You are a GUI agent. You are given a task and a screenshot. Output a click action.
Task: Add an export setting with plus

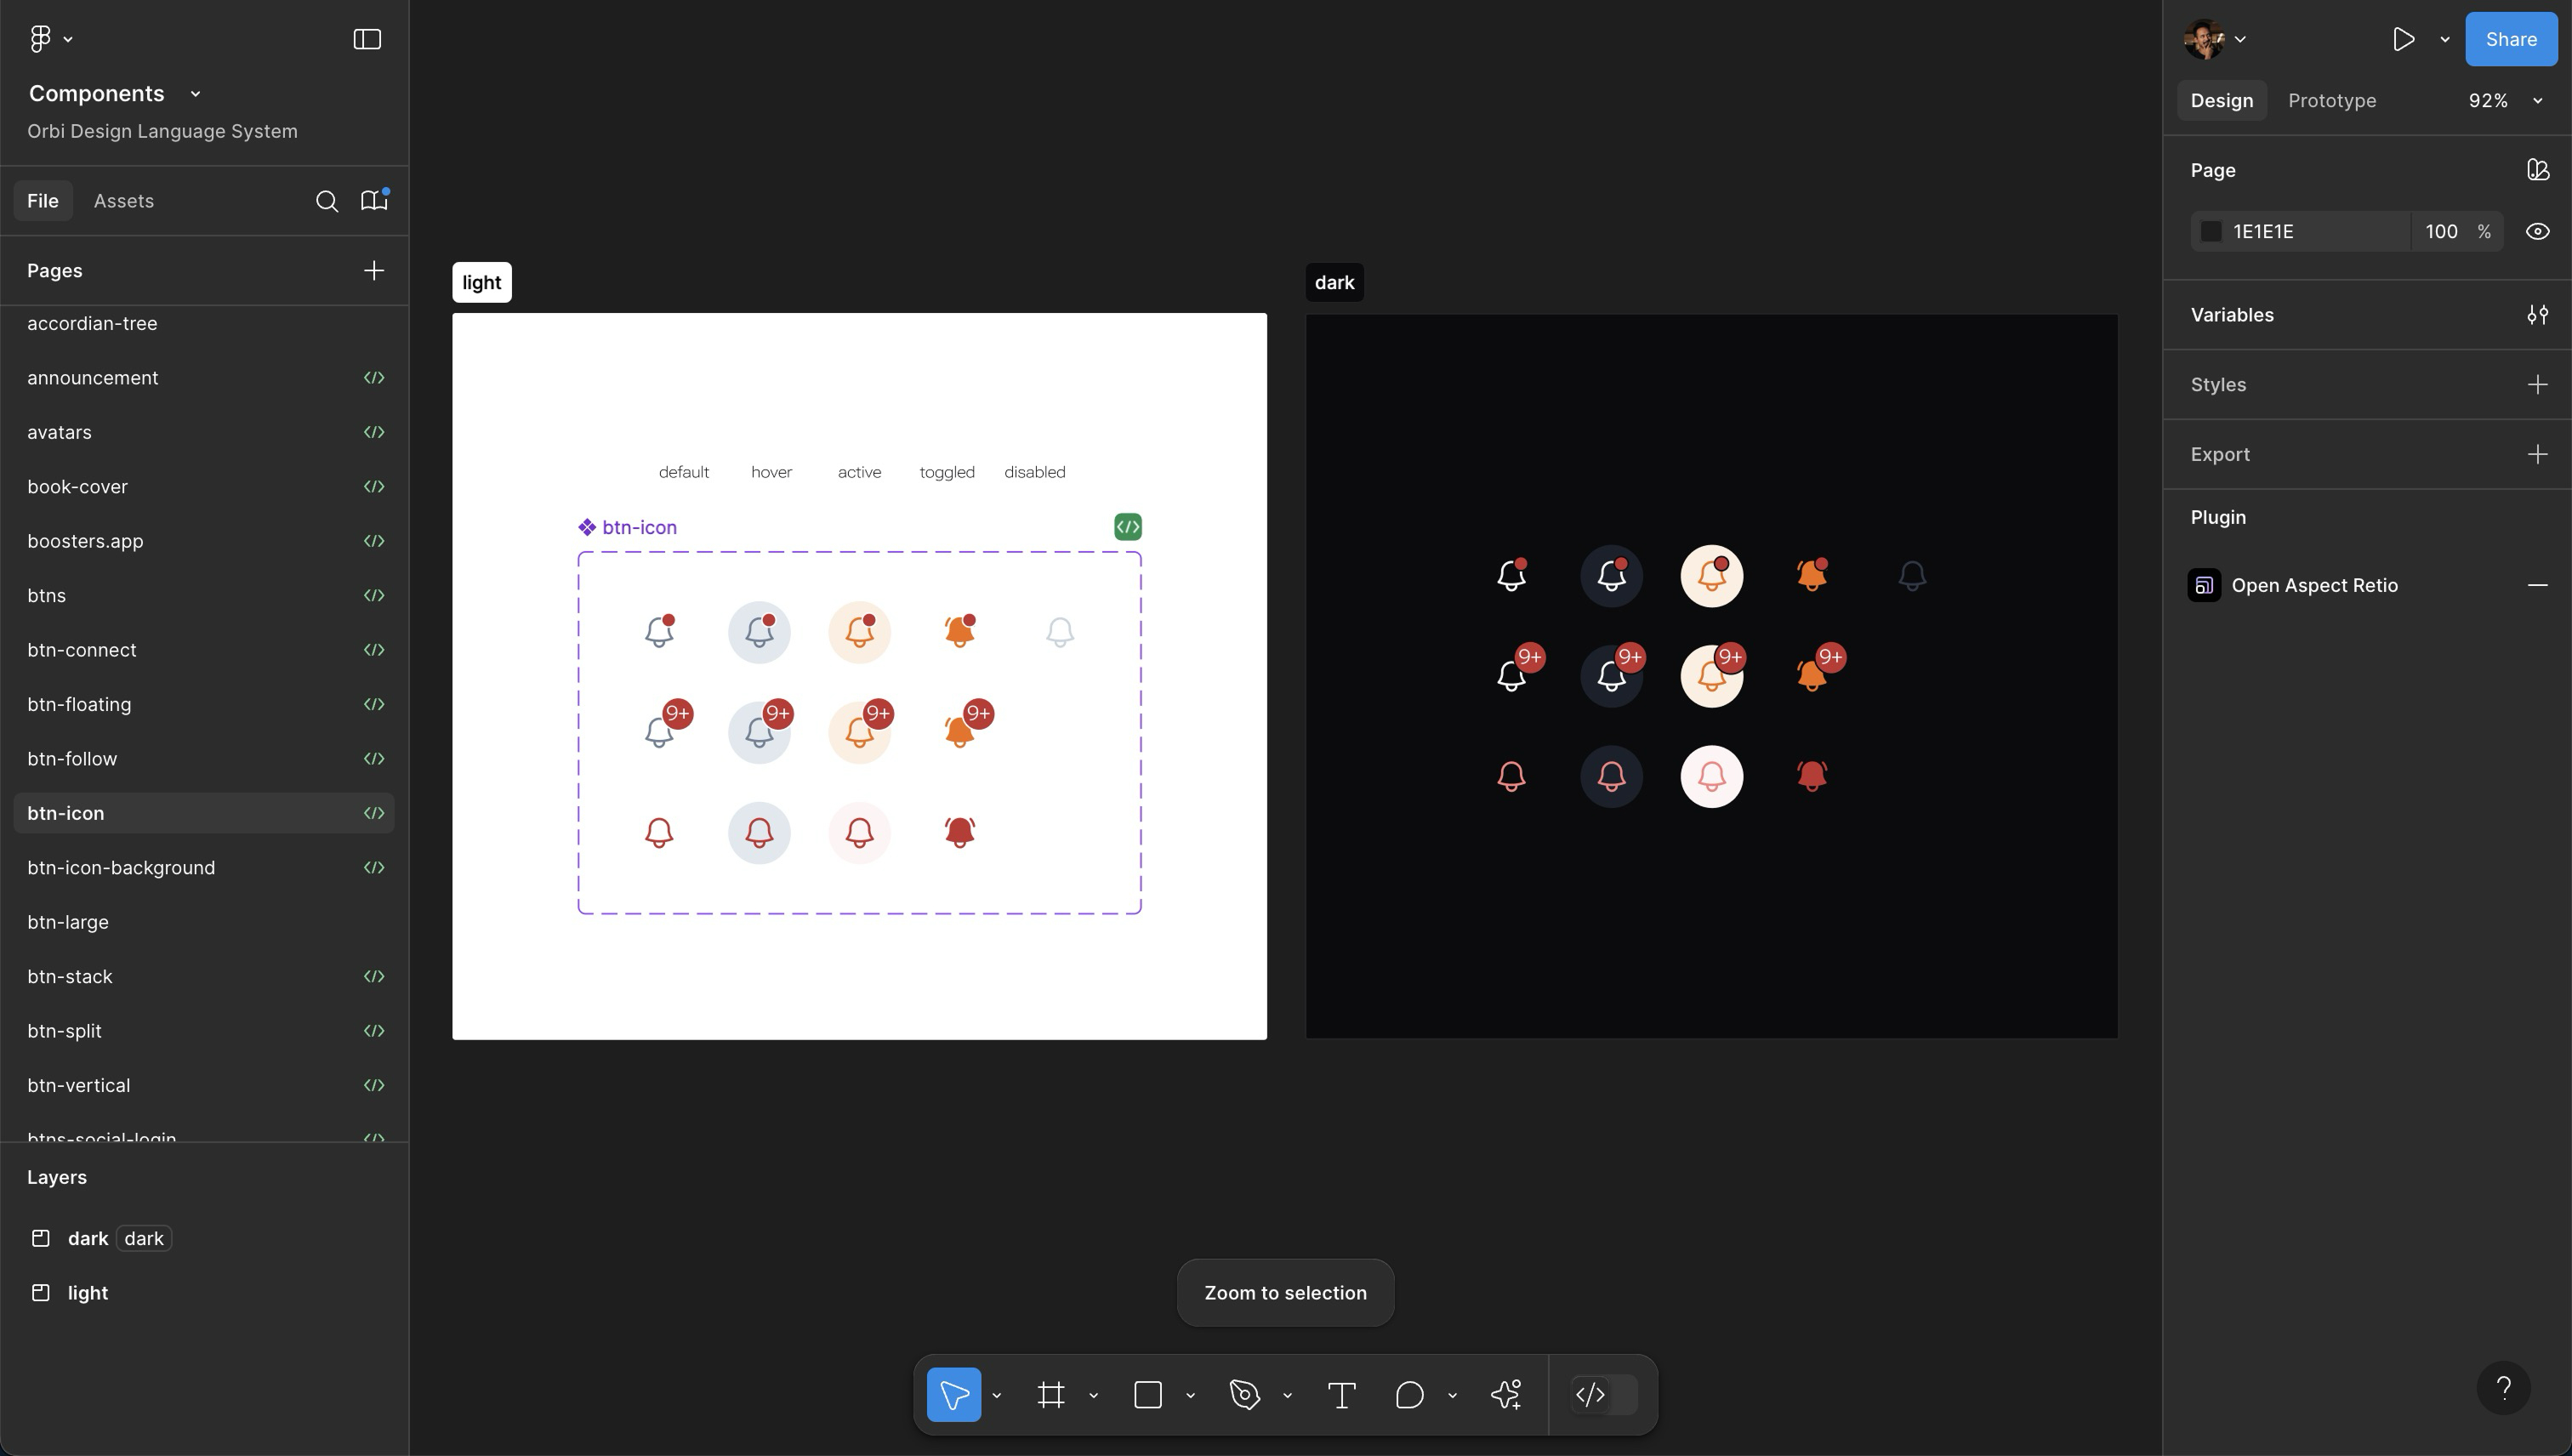click(x=2537, y=455)
